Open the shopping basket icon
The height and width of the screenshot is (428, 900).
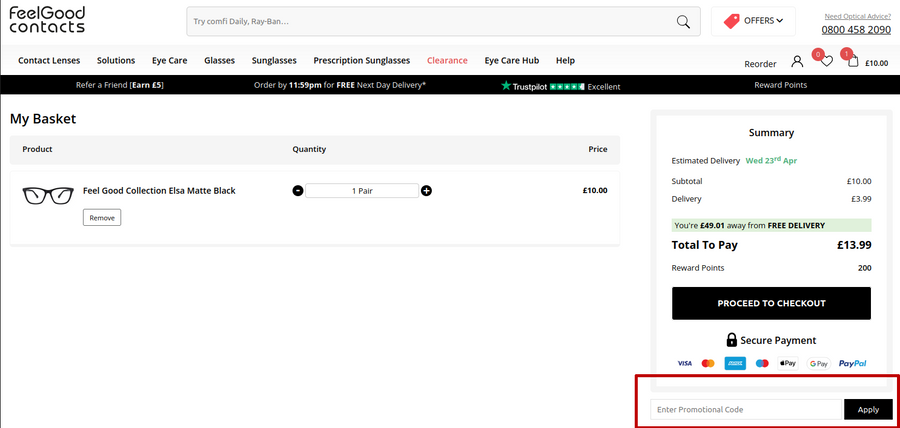852,61
